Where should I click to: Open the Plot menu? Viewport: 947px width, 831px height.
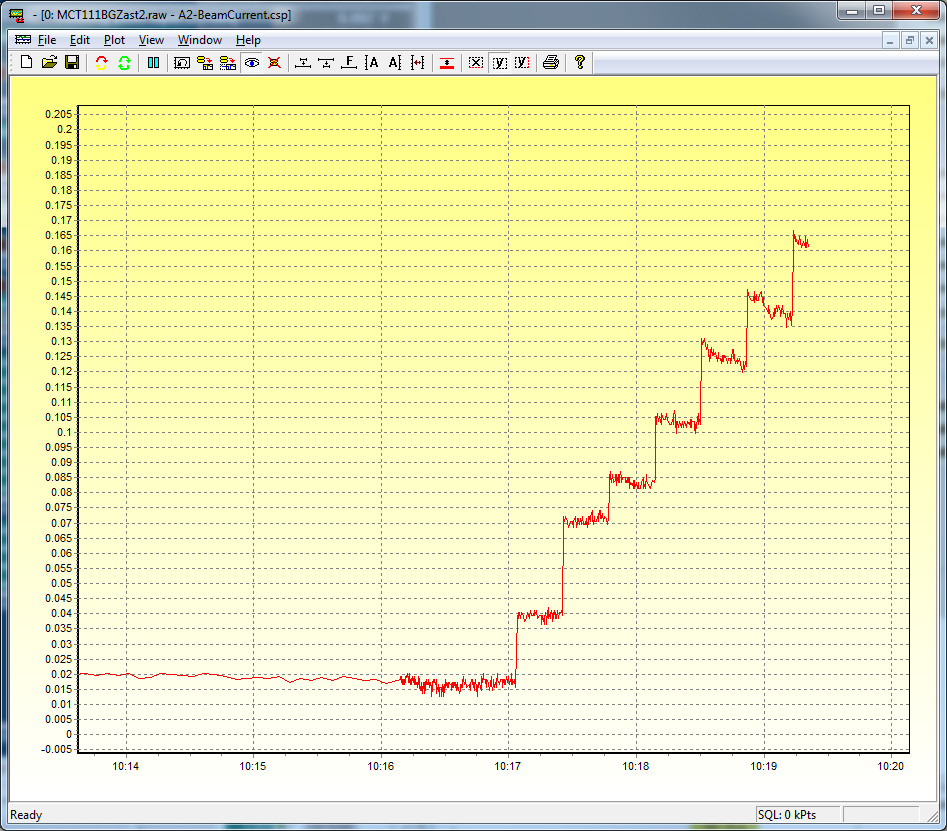point(114,40)
